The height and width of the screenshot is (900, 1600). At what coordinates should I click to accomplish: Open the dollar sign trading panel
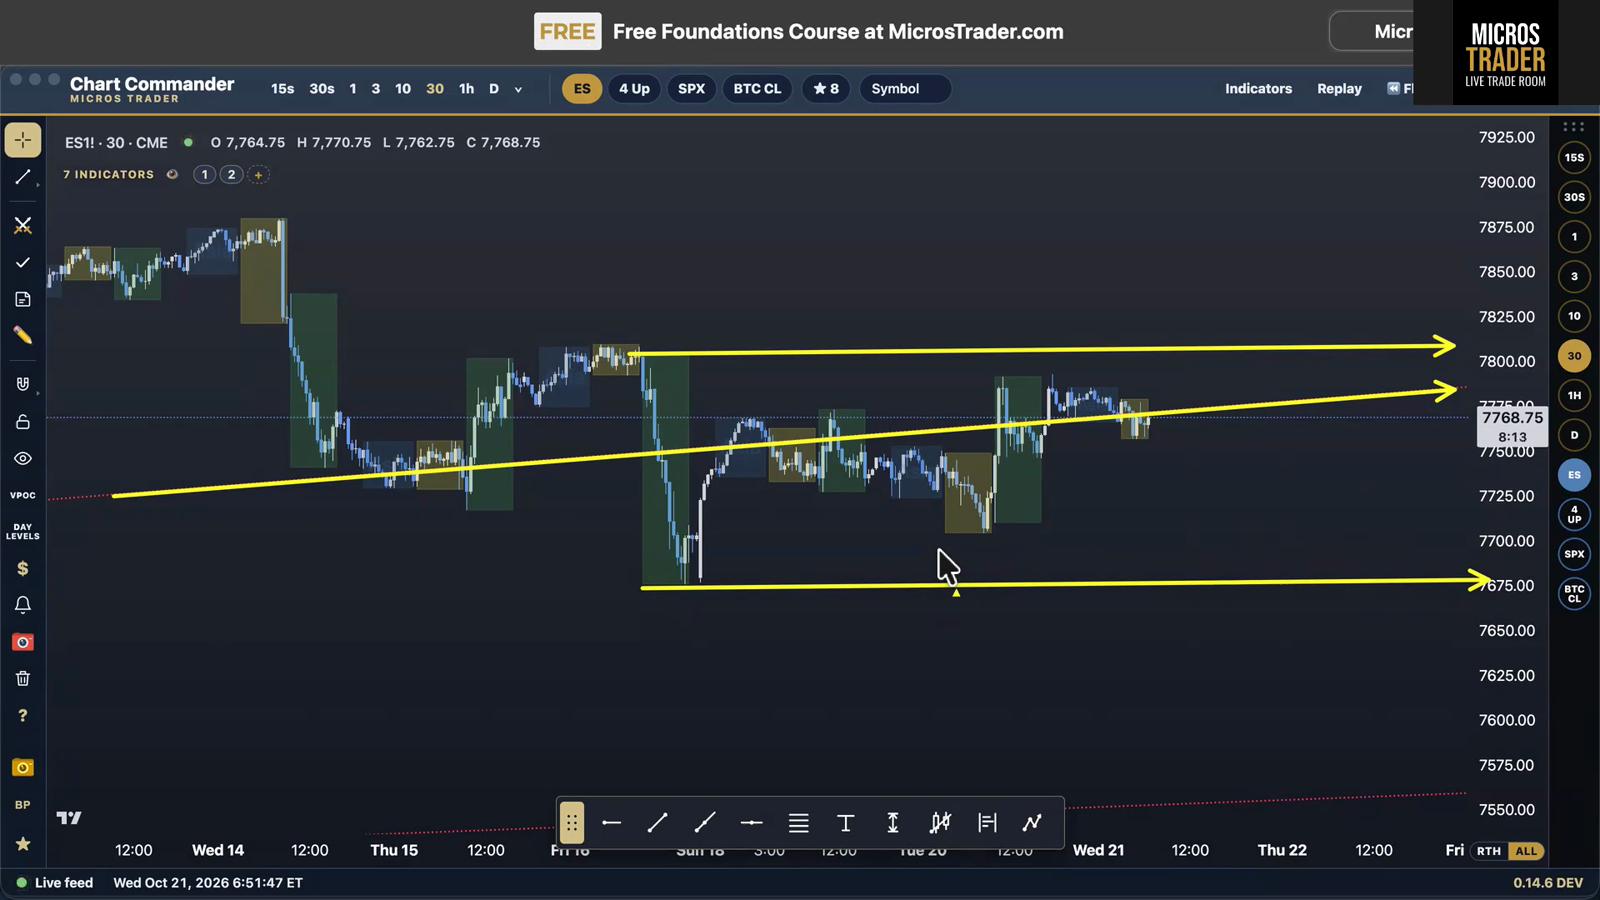[23, 568]
